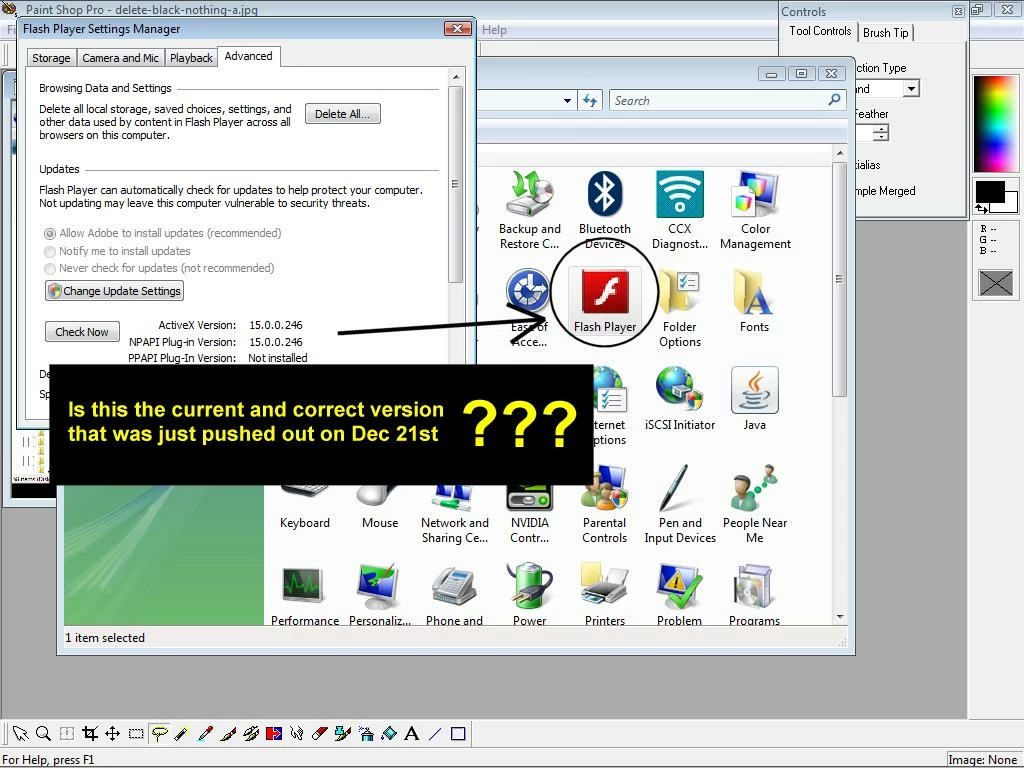Open the Selection Type dropdown in Tool Controls
Image resolution: width=1024 pixels, height=768 pixels.
[x=912, y=88]
